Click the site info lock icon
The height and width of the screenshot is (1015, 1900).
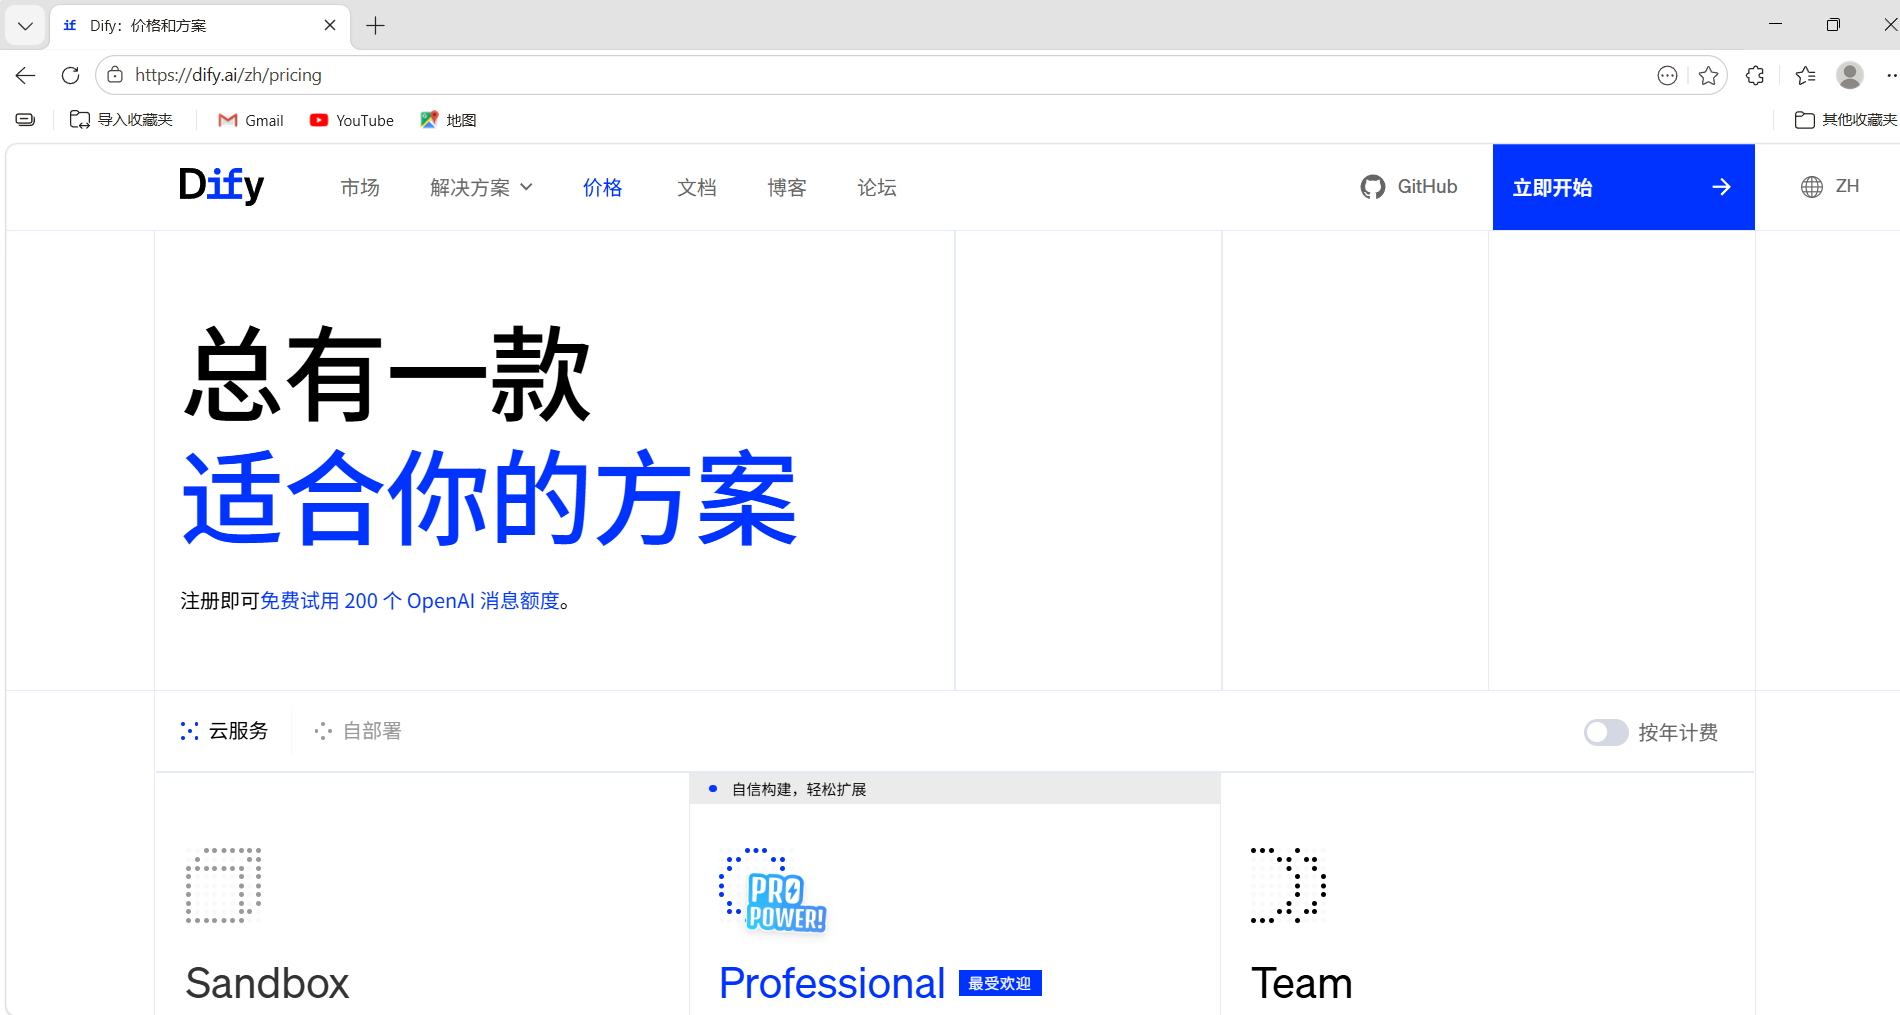(x=115, y=75)
